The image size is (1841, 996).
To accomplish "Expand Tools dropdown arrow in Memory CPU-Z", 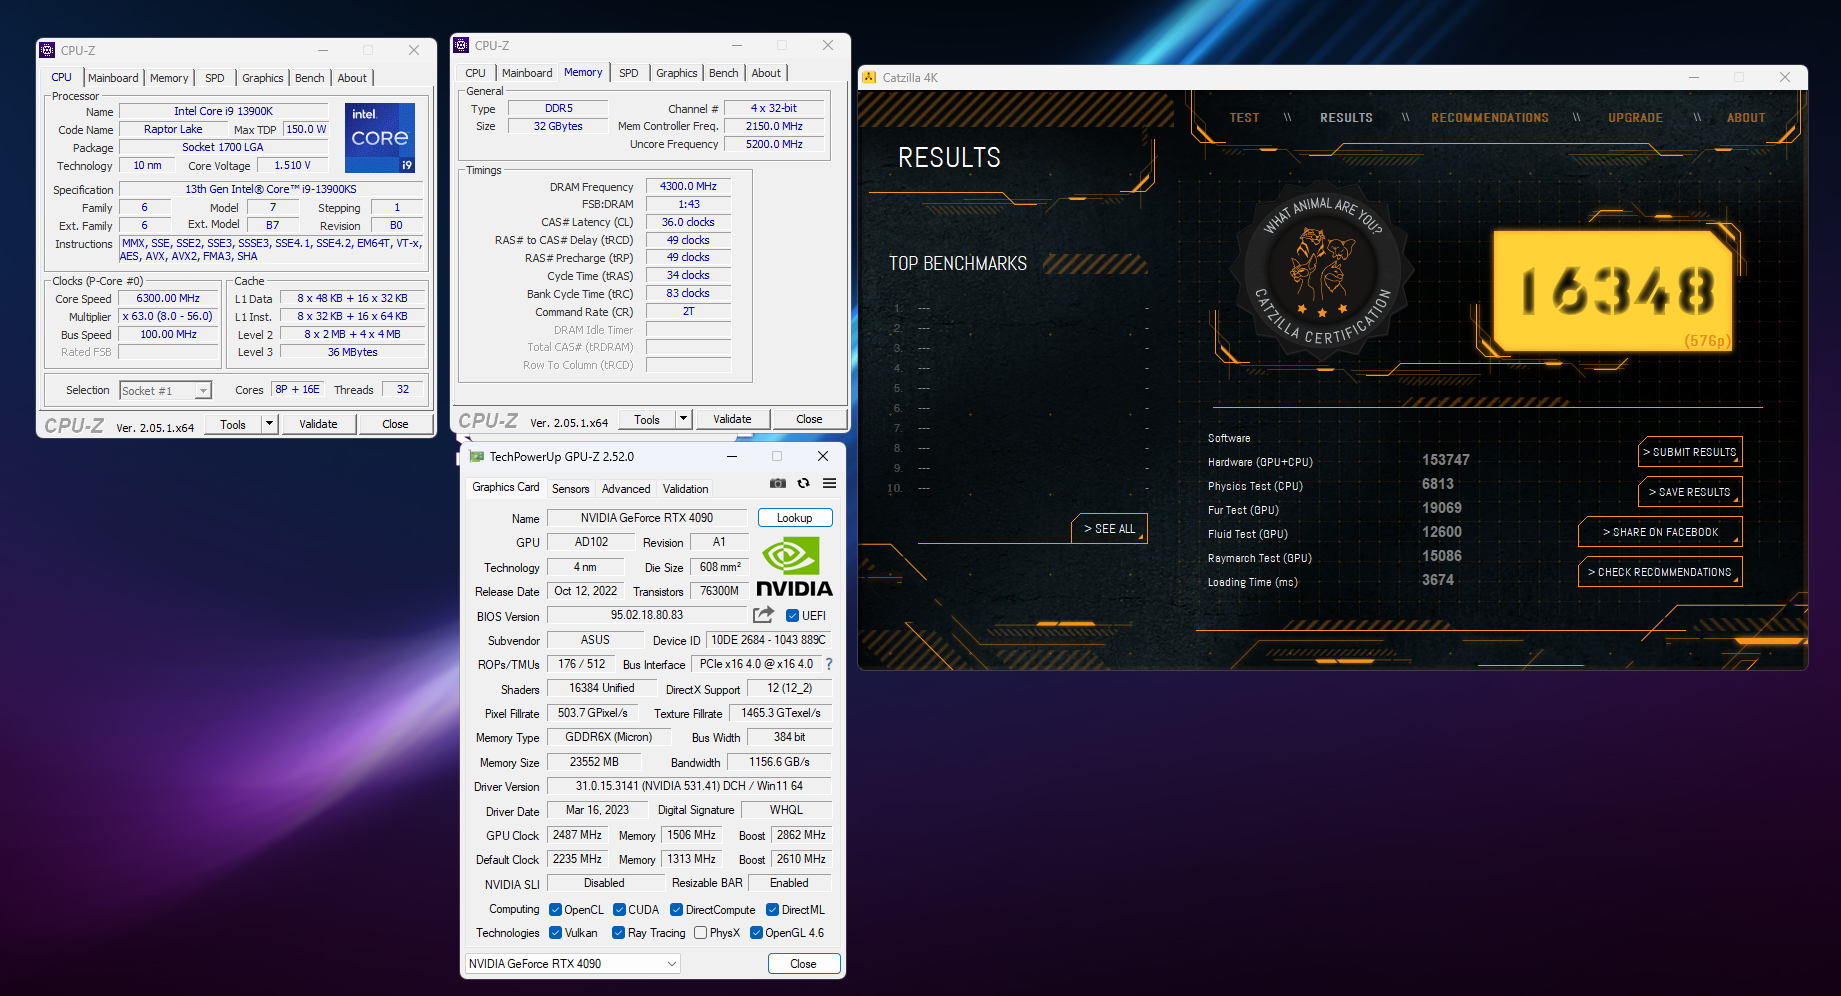I will coord(684,419).
